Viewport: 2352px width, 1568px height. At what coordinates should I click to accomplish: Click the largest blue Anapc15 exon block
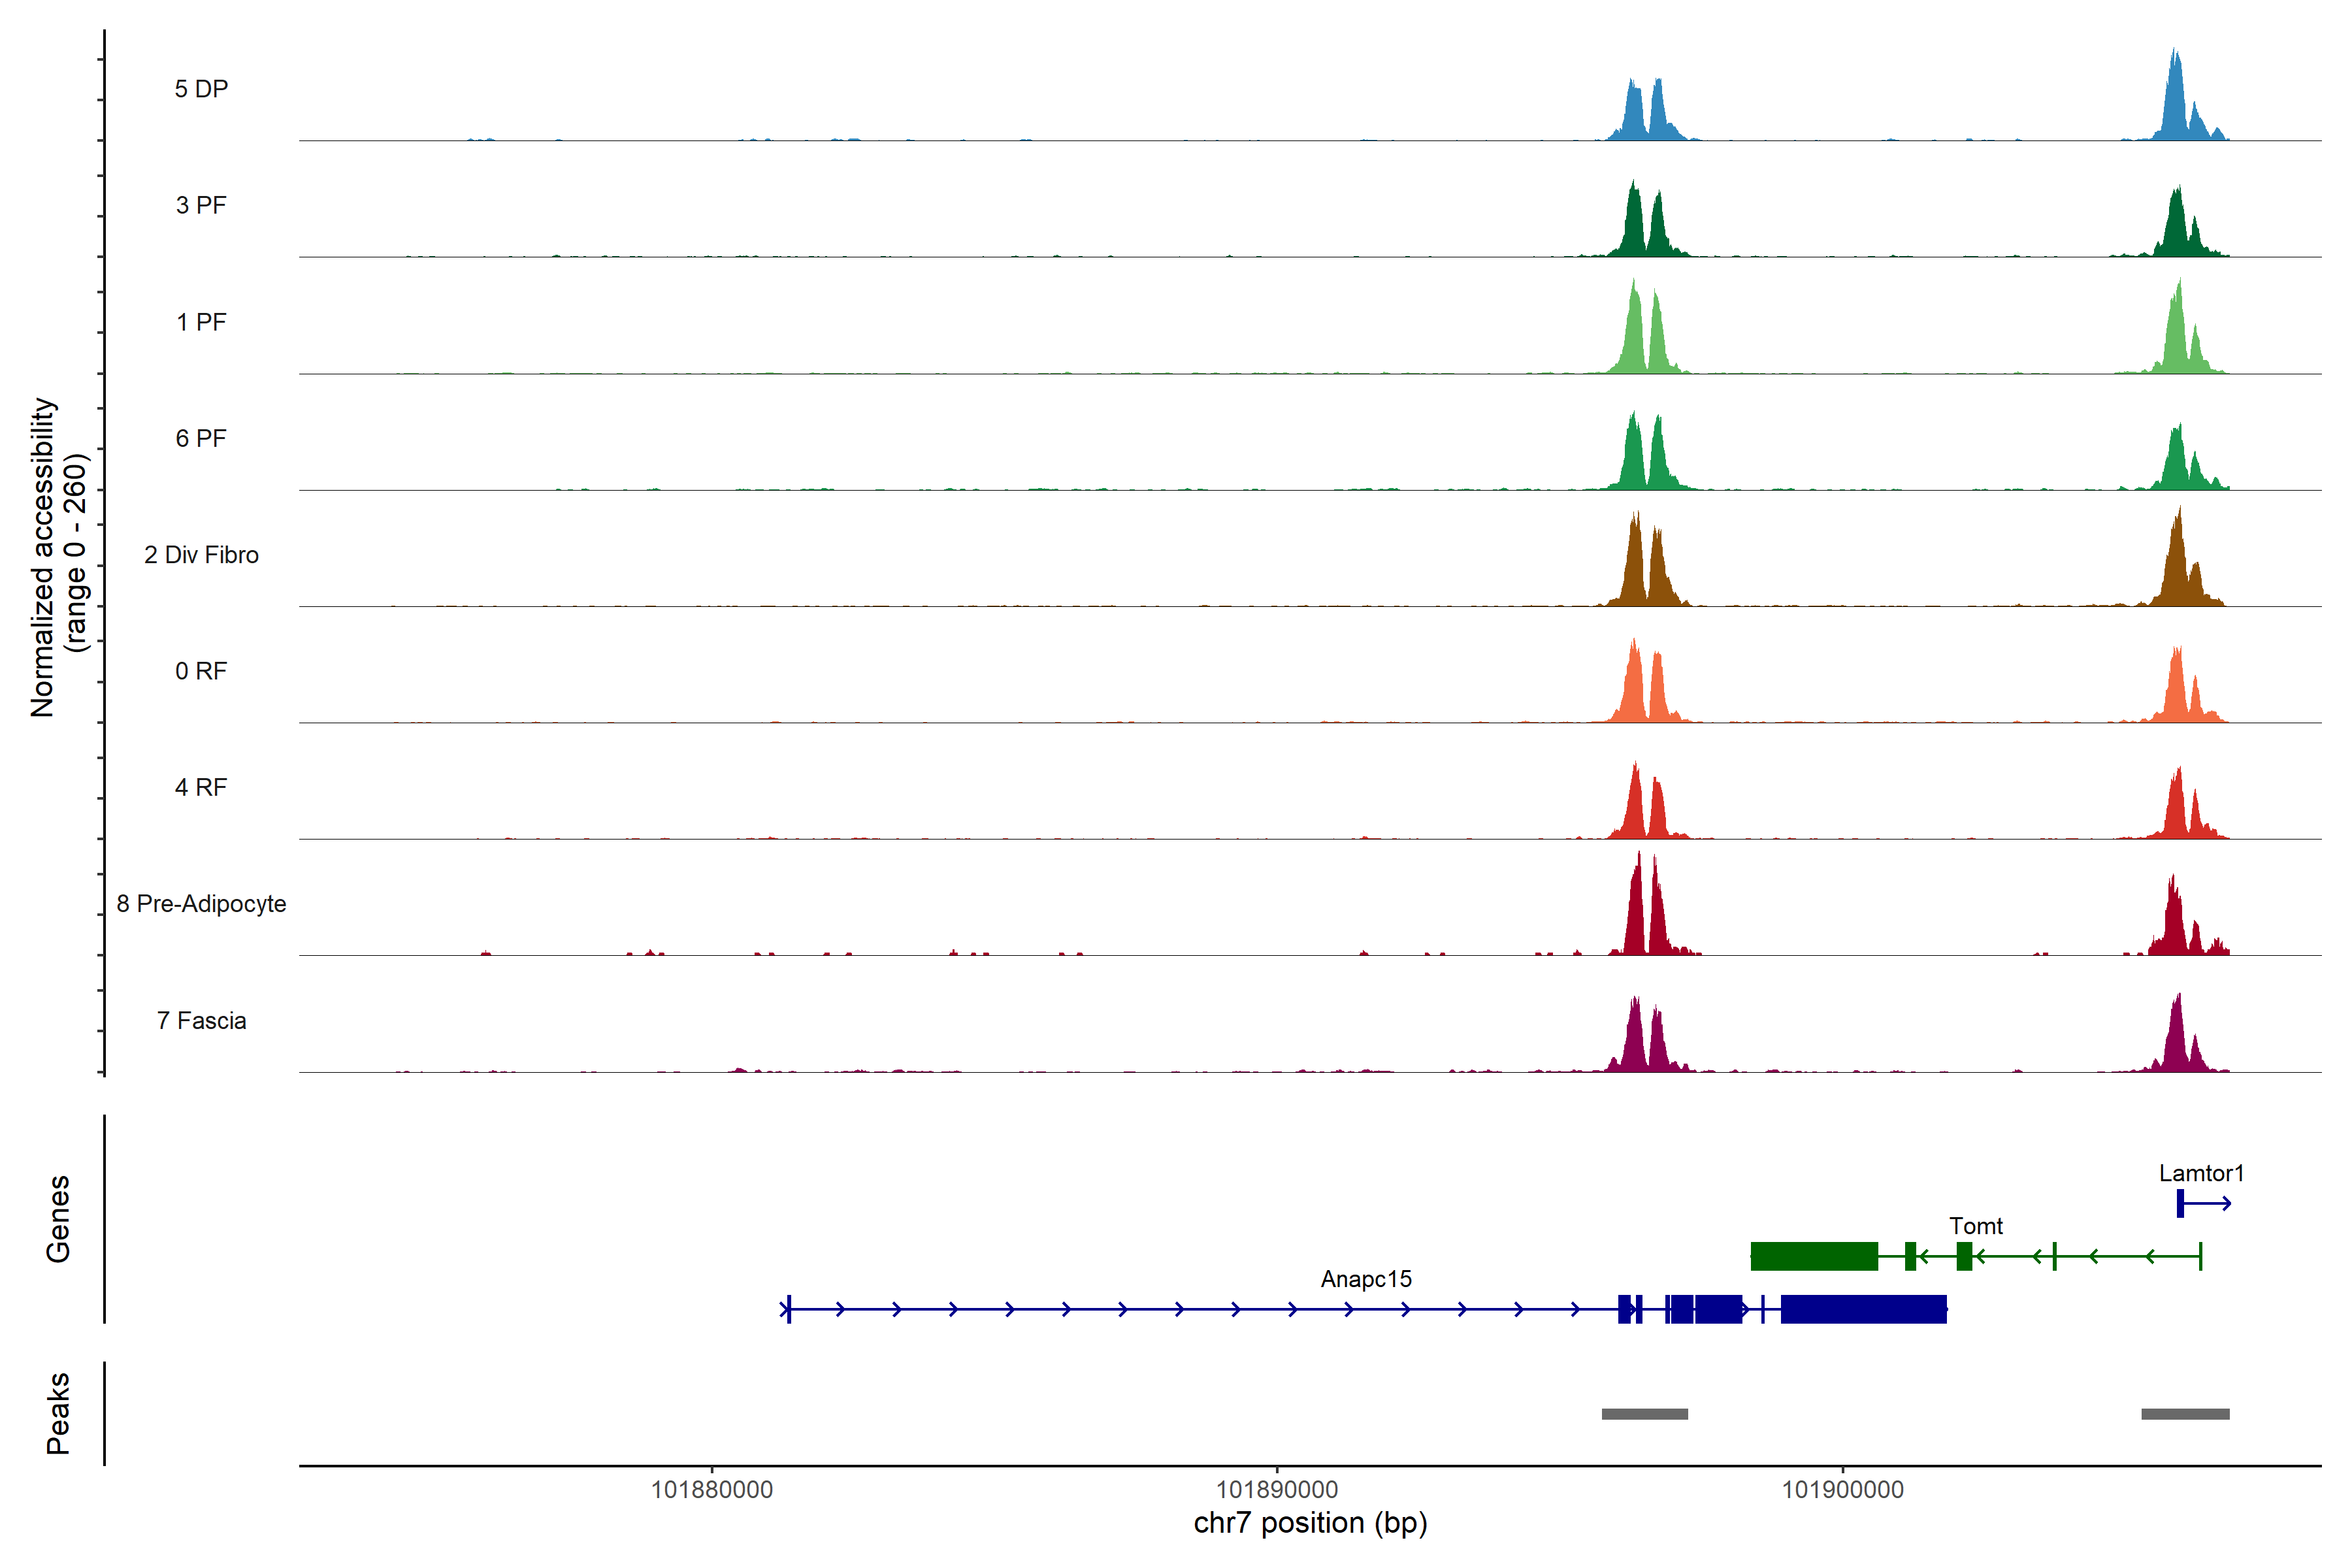pyautogui.click(x=1863, y=1309)
